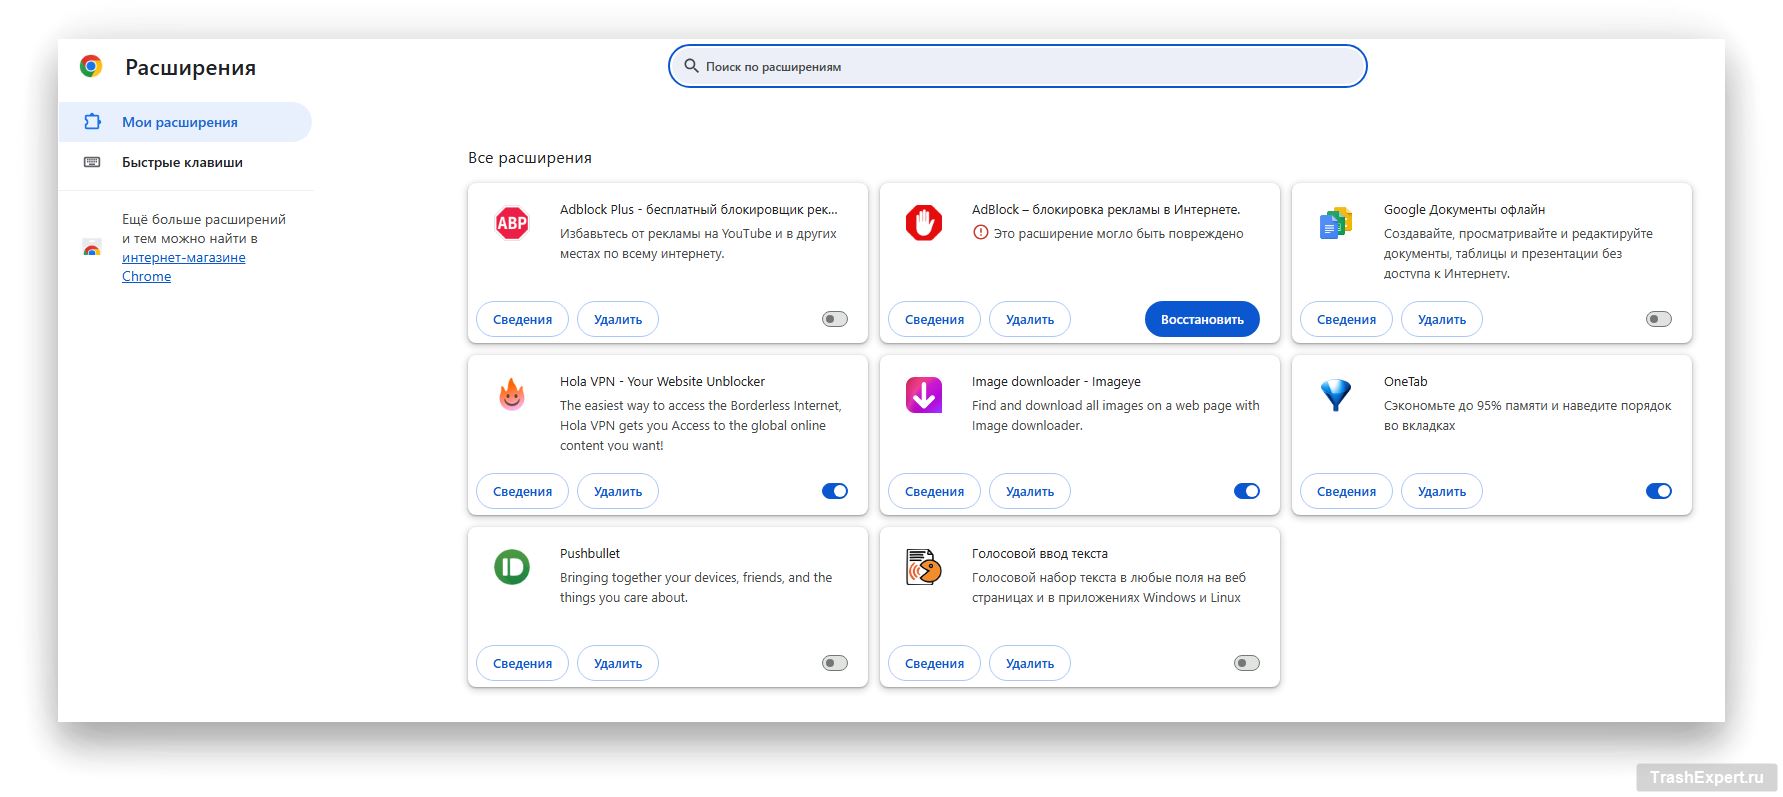
Task: Click the Hola VPN flame icon
Action: (512, 395)
